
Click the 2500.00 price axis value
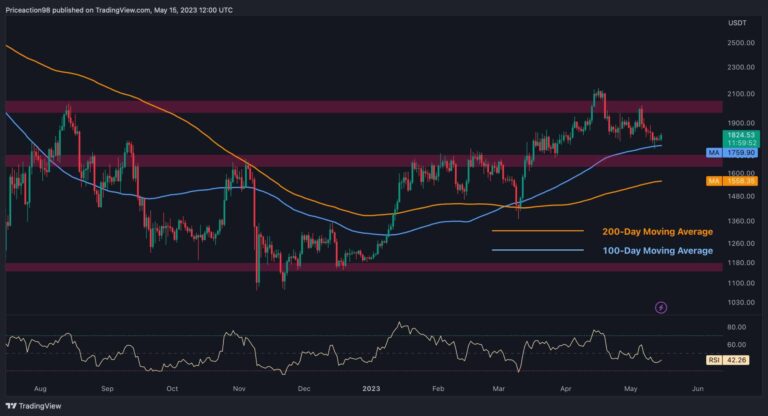click(x=741, y=43)
